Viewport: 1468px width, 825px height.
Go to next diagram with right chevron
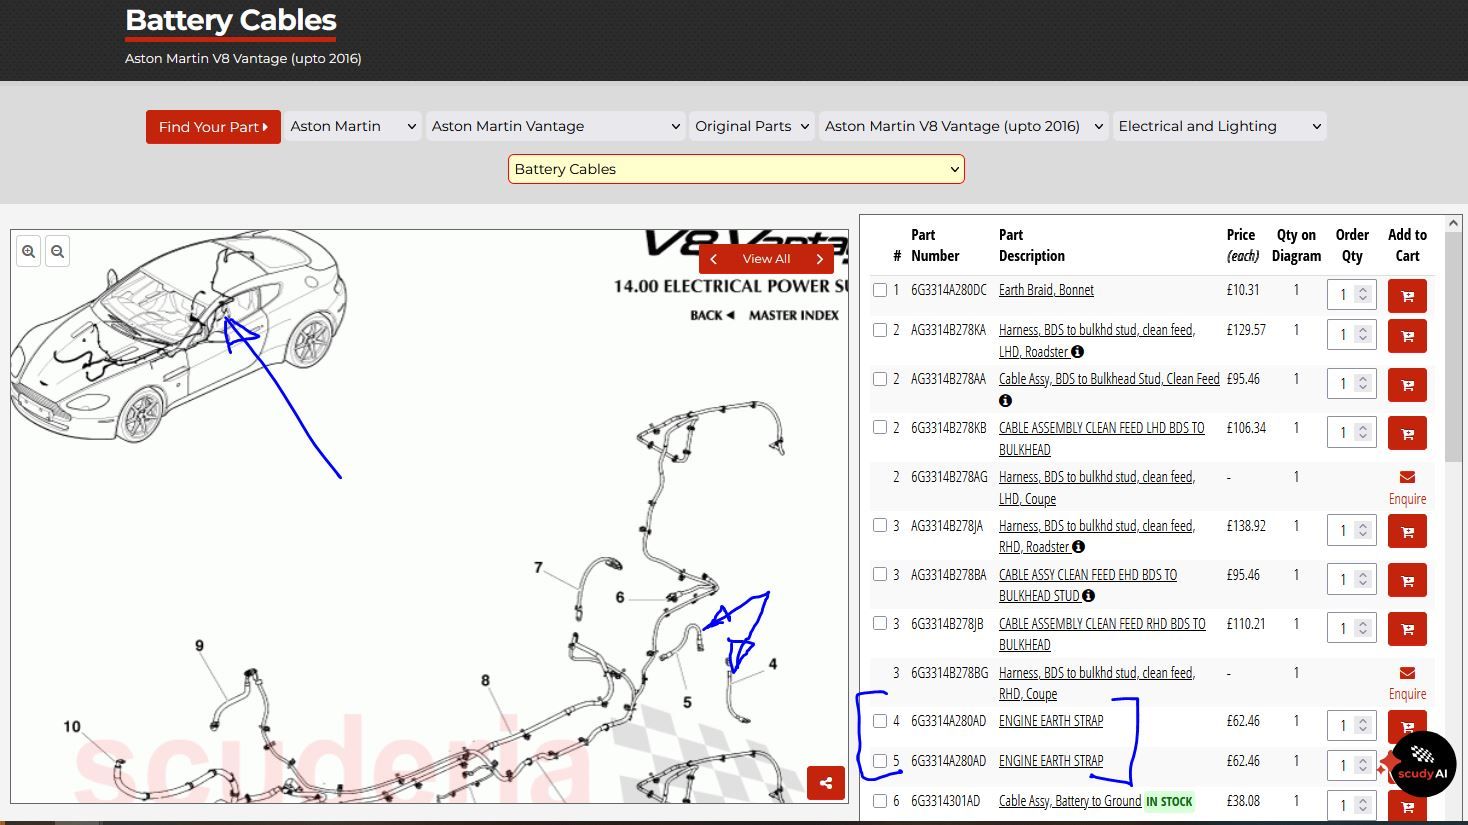pos(820,259)
